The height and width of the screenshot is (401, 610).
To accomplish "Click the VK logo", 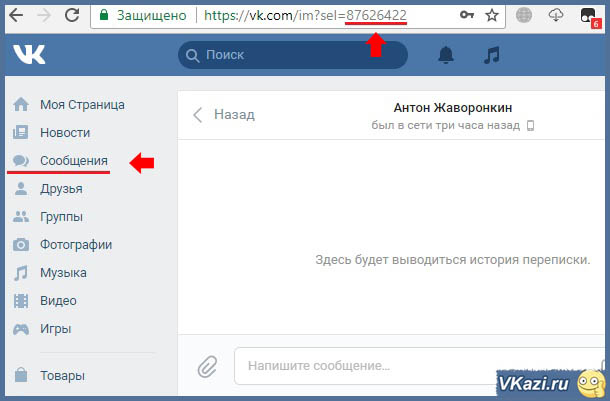I will point(29,54).
